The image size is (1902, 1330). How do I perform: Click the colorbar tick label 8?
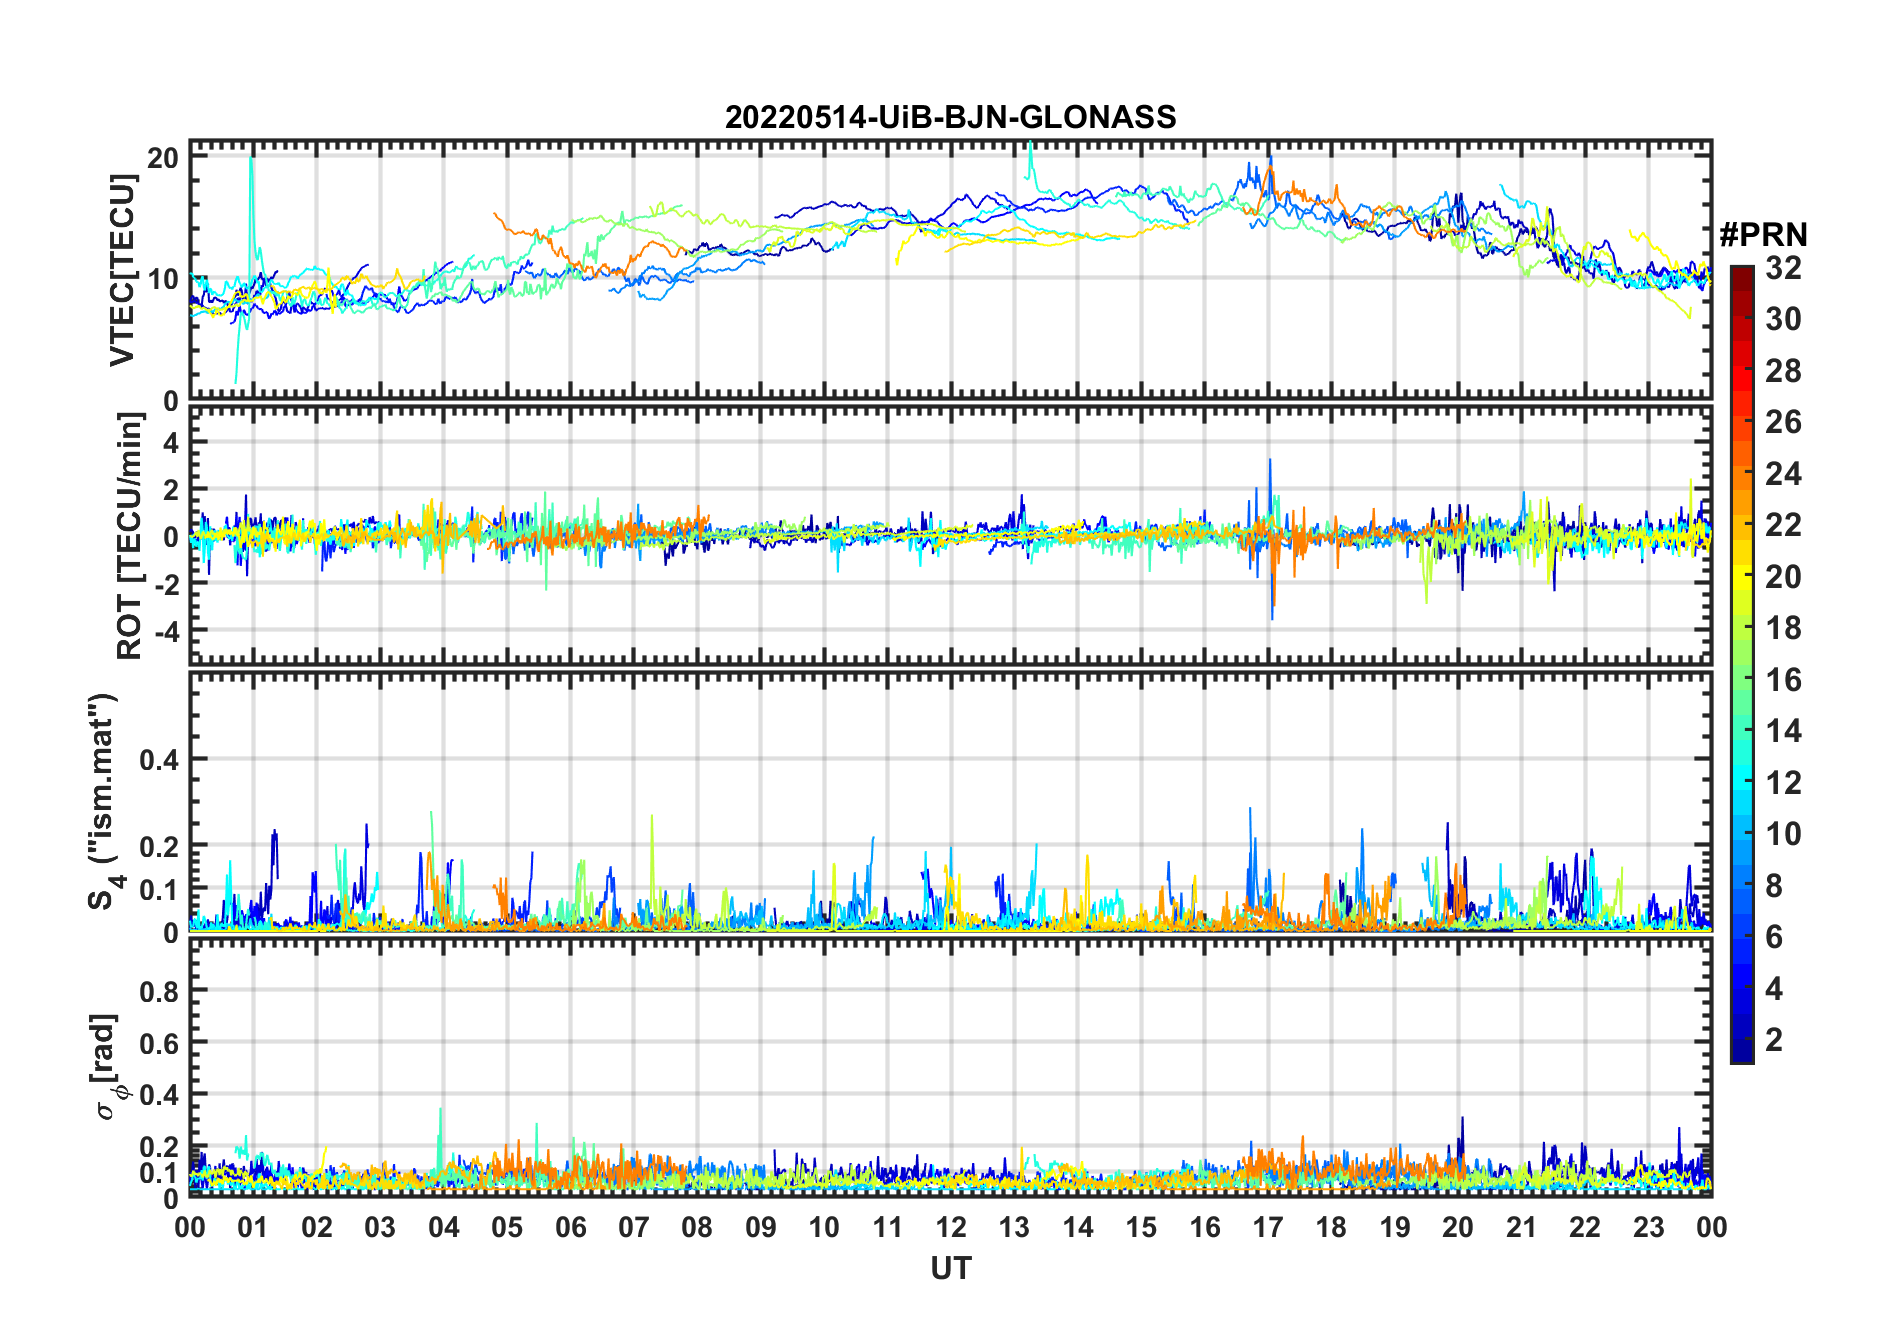point(1774,885)
